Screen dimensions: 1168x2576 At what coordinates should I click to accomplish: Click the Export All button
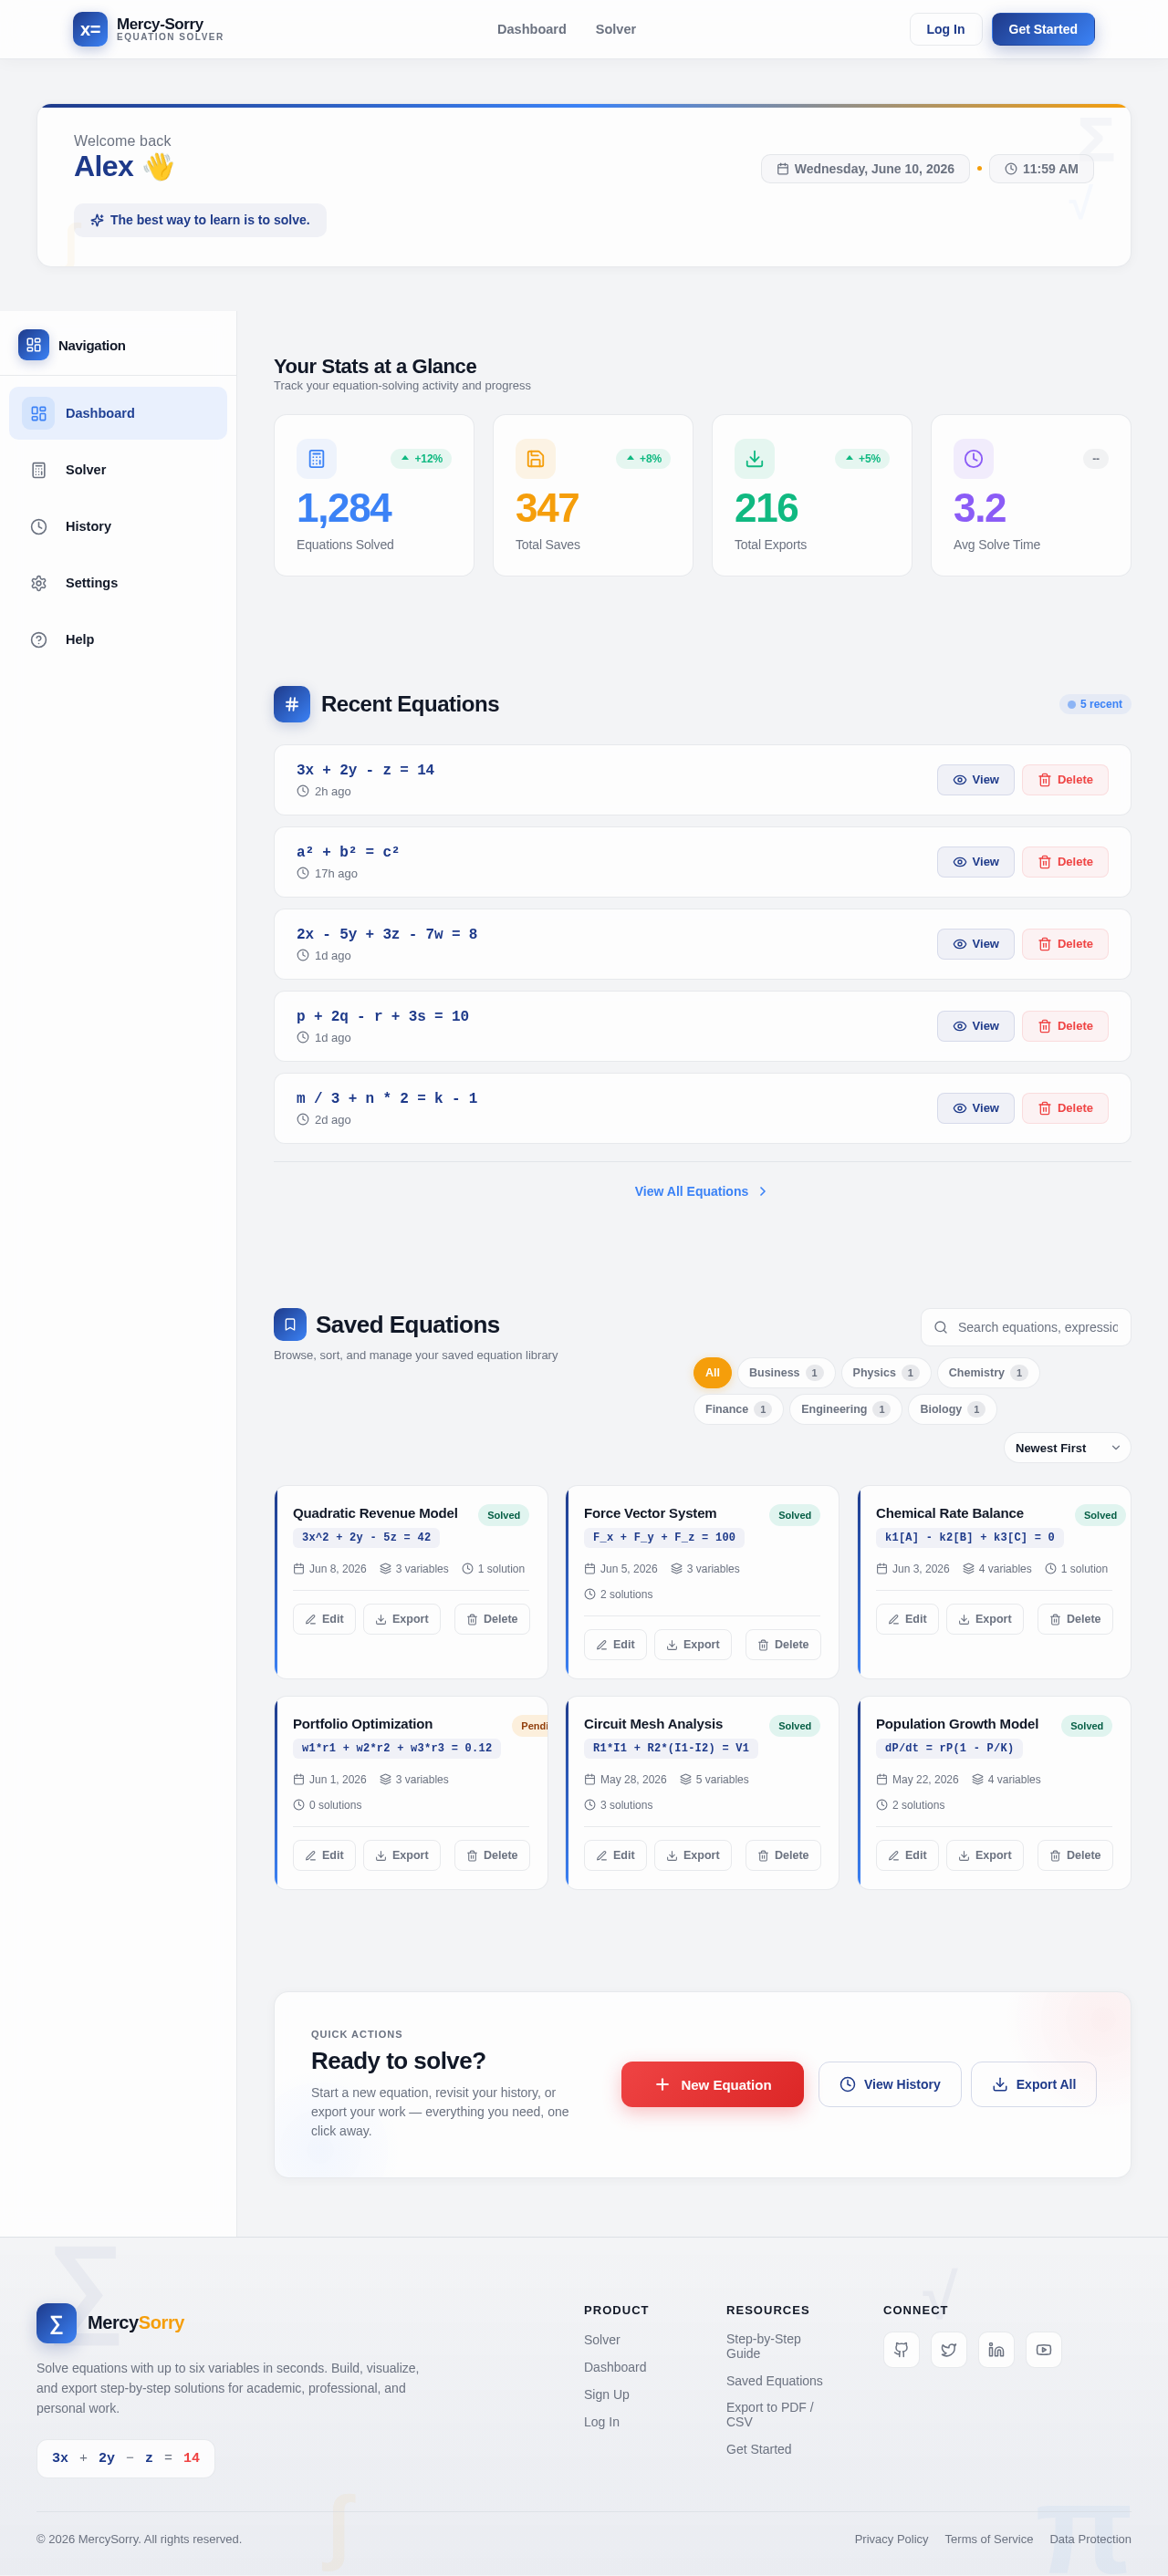click(1034, 2084)
